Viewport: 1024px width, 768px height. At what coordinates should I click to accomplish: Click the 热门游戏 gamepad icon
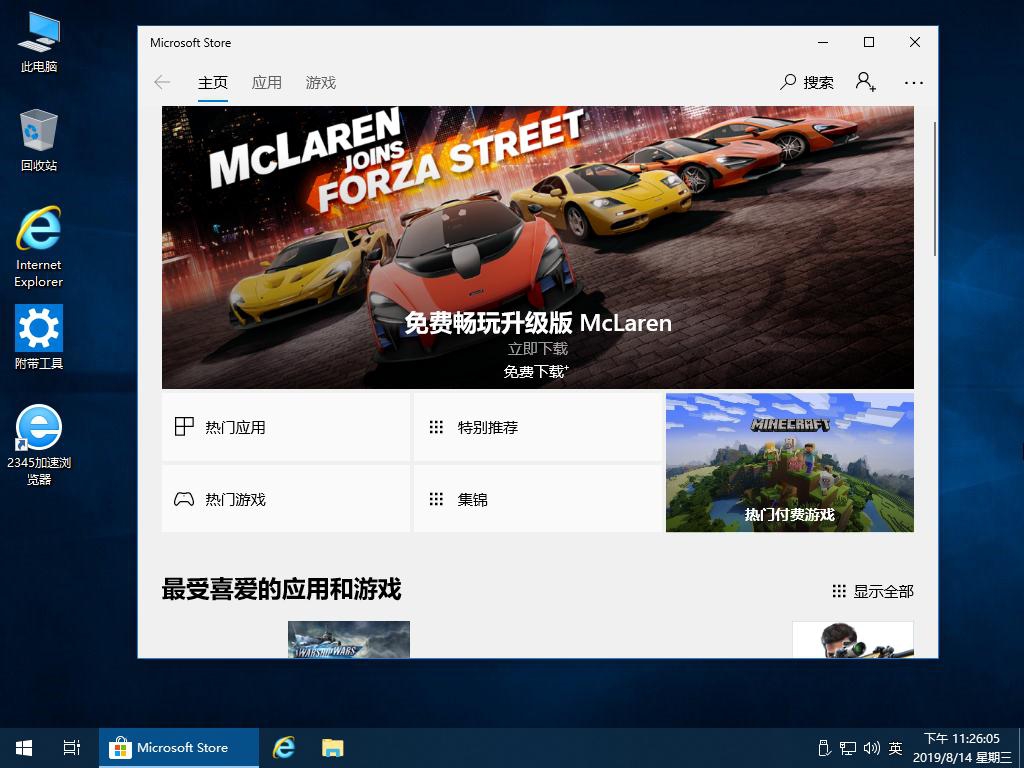click(x=184, y=500)
